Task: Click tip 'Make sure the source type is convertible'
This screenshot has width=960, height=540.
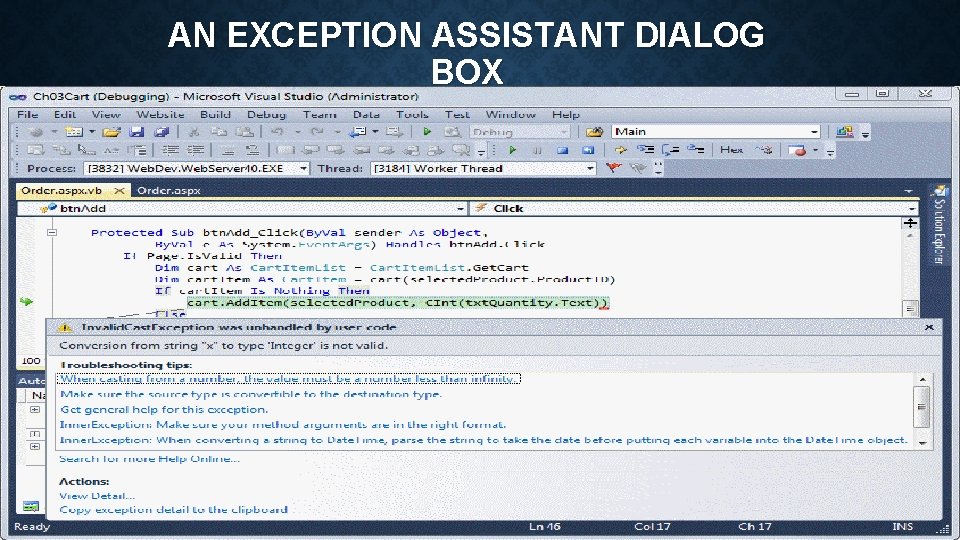Action: coord(250,394)
